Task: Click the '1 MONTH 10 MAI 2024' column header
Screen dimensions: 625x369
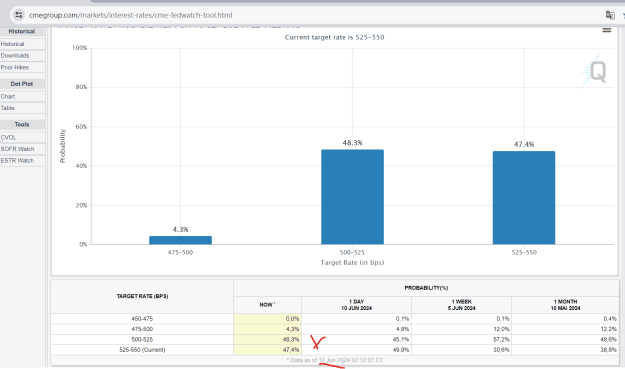Action: pos(565,305)
